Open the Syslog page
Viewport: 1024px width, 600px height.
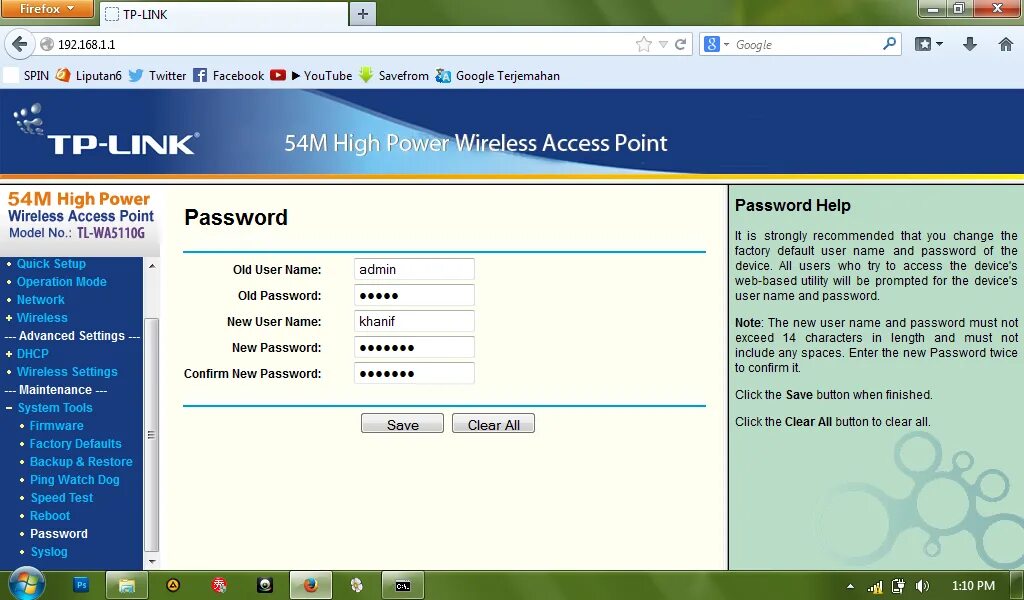coord(48,552)
